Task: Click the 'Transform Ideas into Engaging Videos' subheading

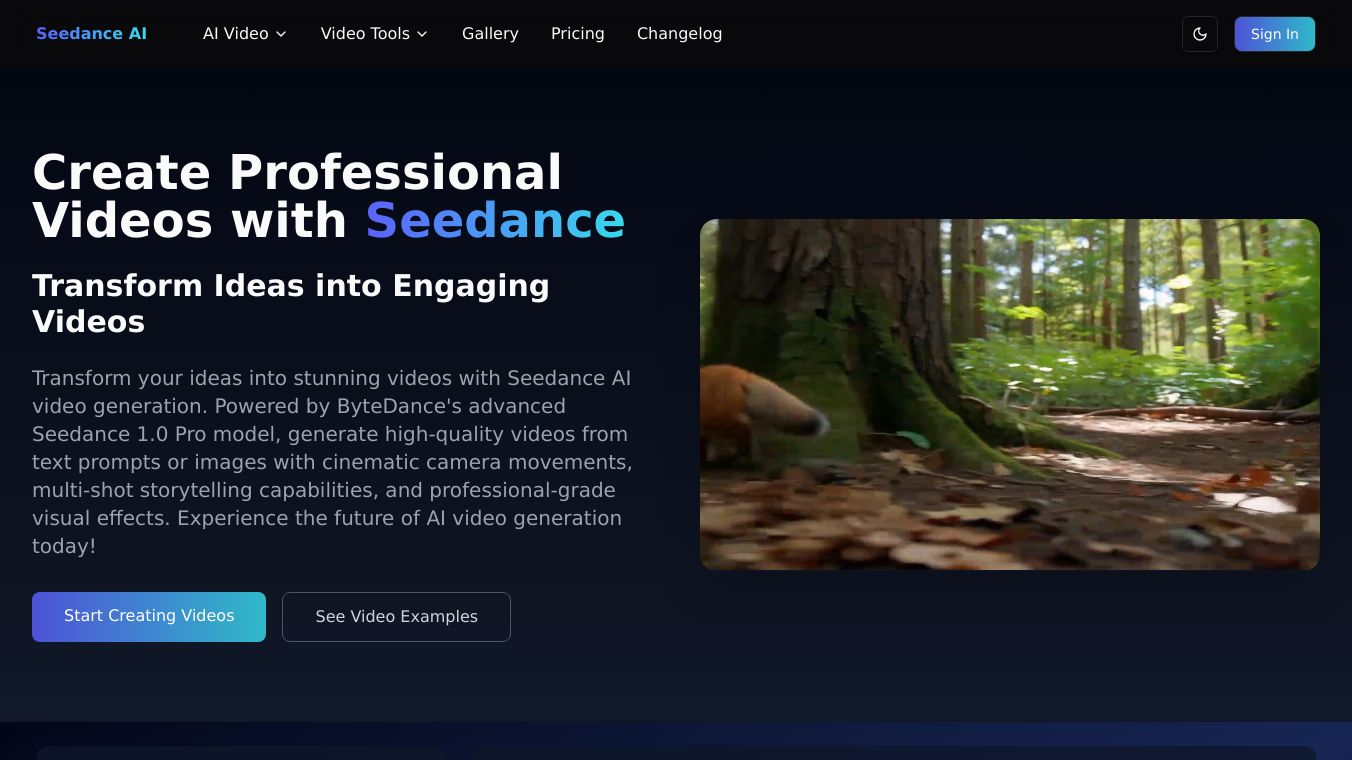Action: 291,303
